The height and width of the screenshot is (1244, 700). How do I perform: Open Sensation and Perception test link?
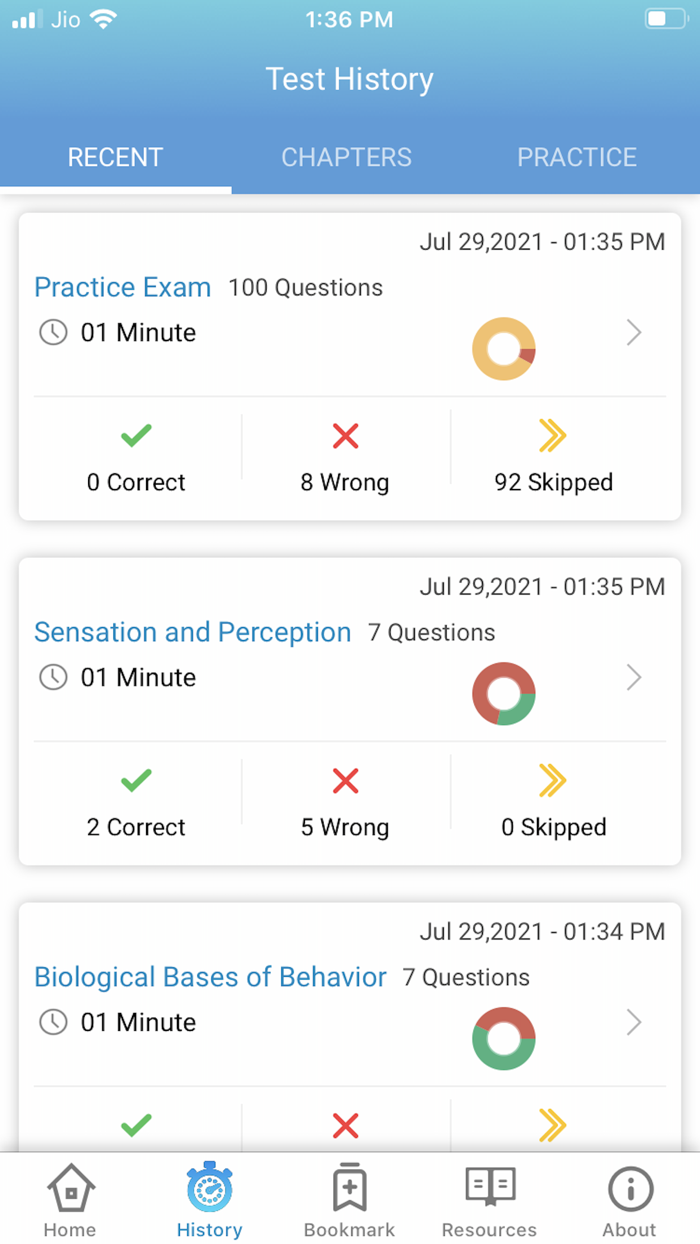193,632
